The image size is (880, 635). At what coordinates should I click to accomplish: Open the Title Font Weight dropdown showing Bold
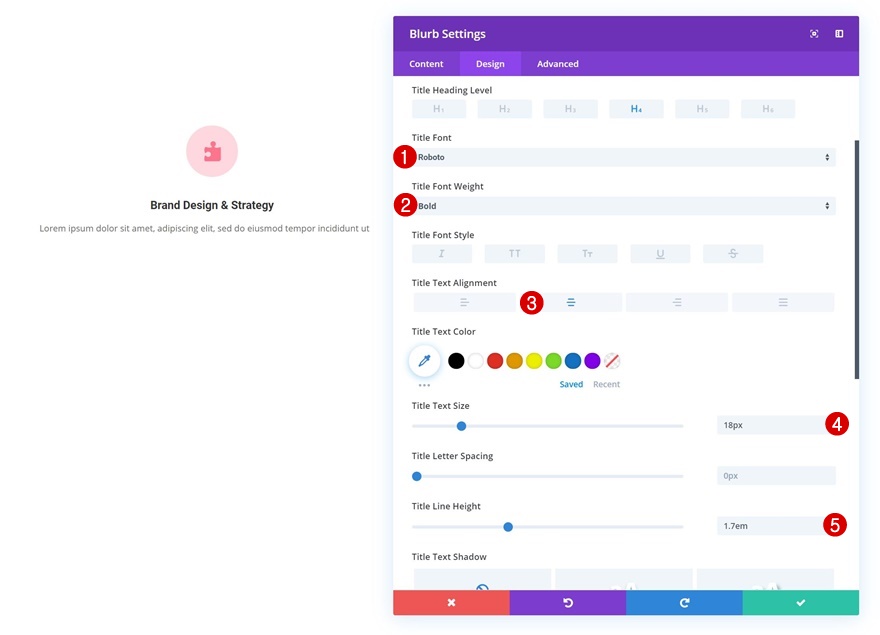pyautogui.click(x=624, y=206)
